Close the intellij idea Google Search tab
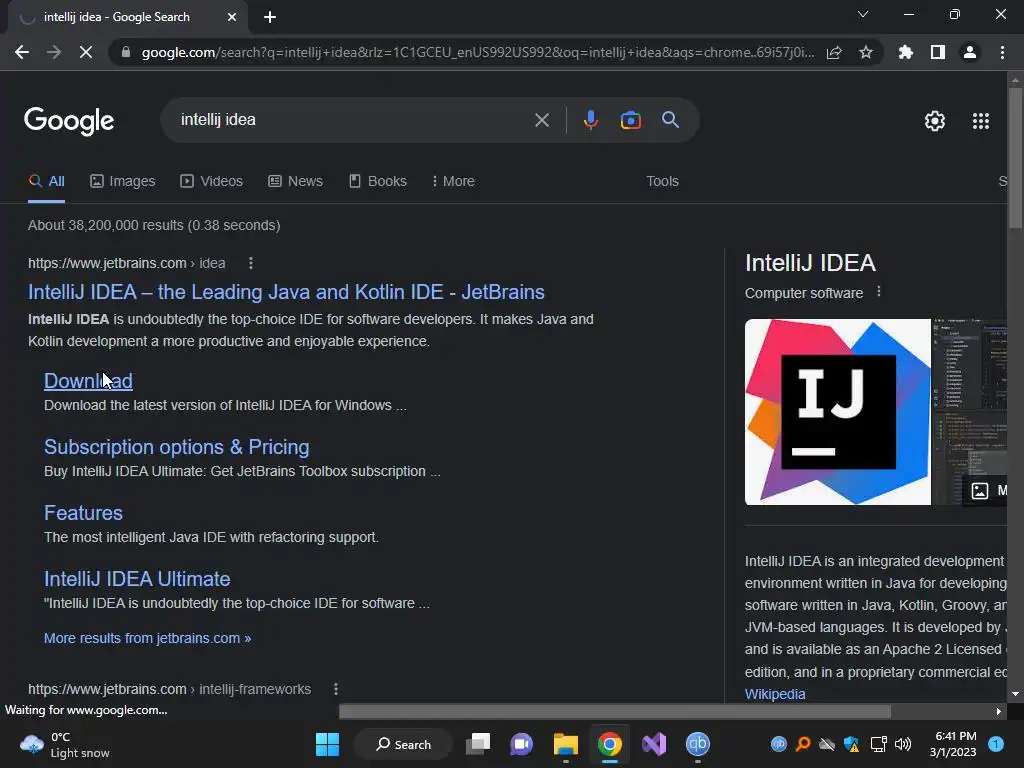Image resolution: width=1024 pixels, height=768 pixels. [x=232, y=18]
